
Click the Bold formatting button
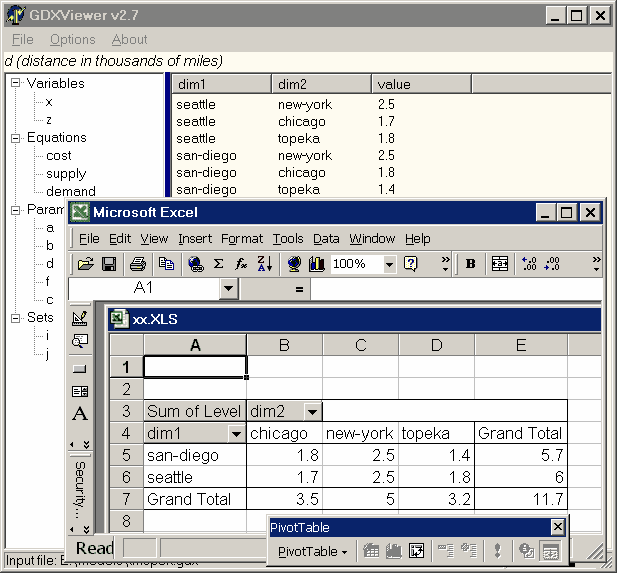tap(470, 264)
